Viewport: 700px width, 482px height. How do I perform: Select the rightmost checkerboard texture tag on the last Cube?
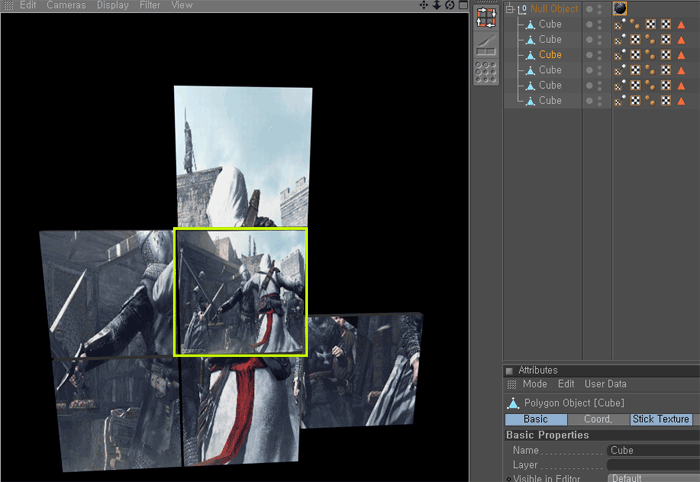(666, 100)
